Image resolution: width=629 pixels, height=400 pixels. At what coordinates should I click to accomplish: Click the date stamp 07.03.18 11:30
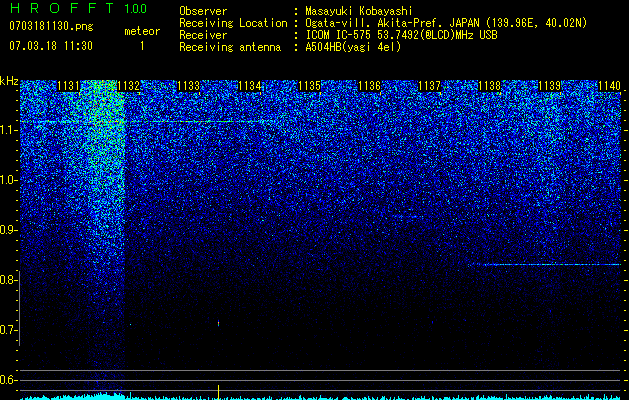[x=51, y=46]
